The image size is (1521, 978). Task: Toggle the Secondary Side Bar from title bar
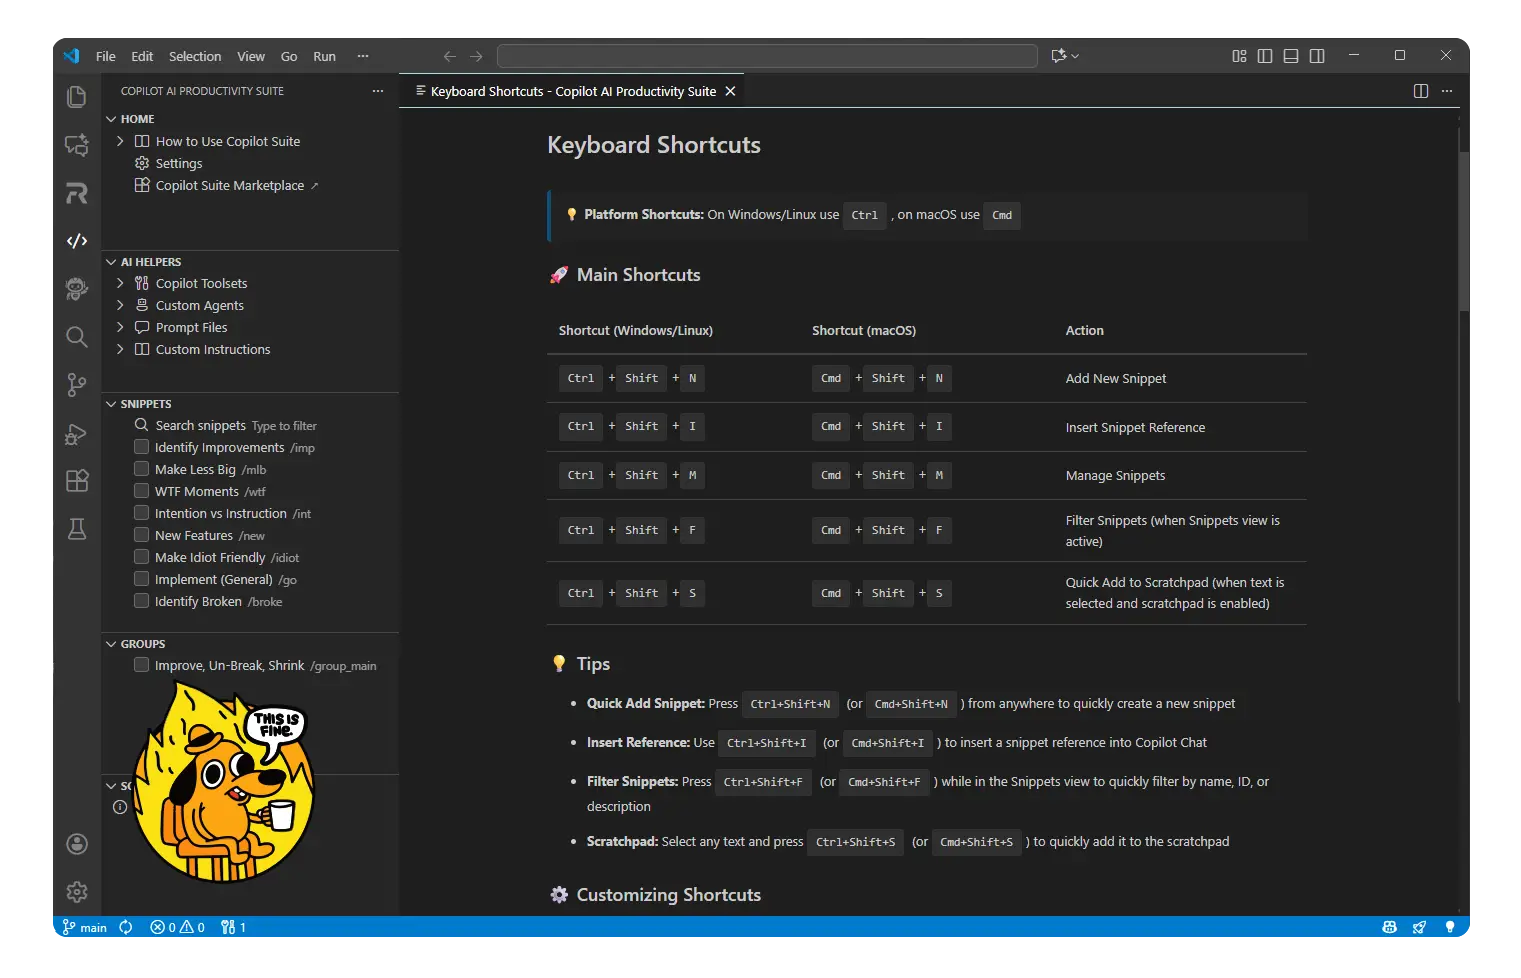(1317, 56)
